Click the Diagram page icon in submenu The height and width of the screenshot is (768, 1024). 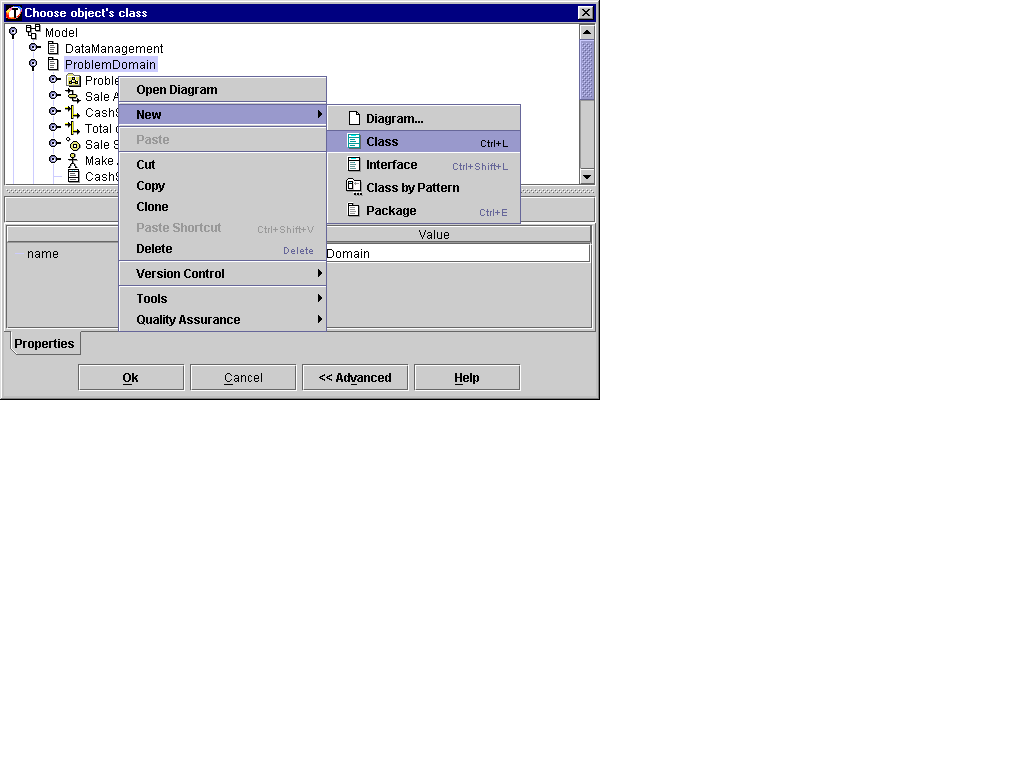point(354,119)
